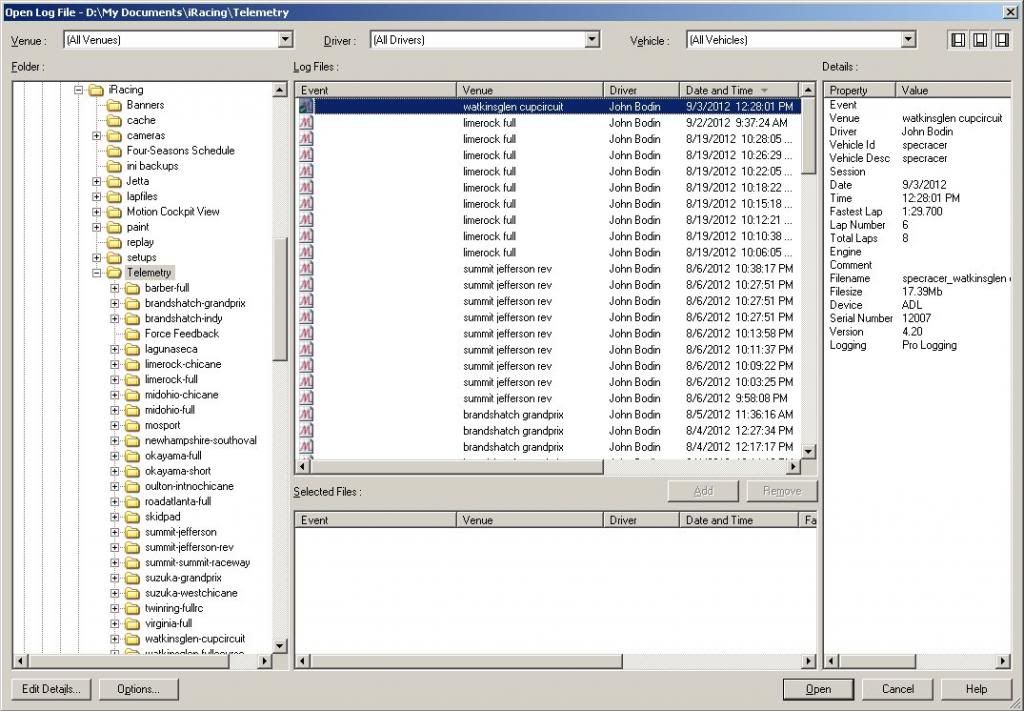Expand the Jetta folder
Image resolution: width=1024 pixels, height=711 pixels.
click(x=97, y=181)
